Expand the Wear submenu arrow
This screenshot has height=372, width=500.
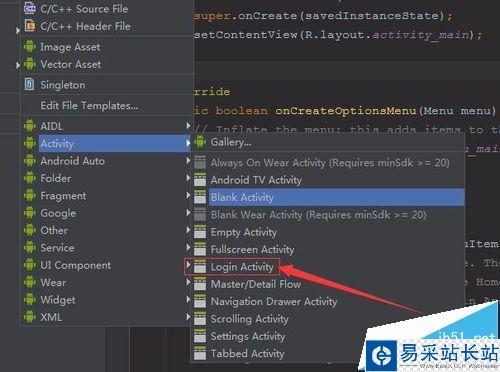pos(188,282)
